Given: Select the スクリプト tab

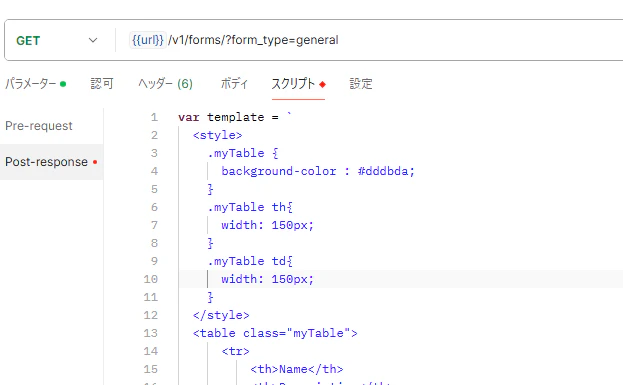Looking at the screenshot, I should [298, 84].
